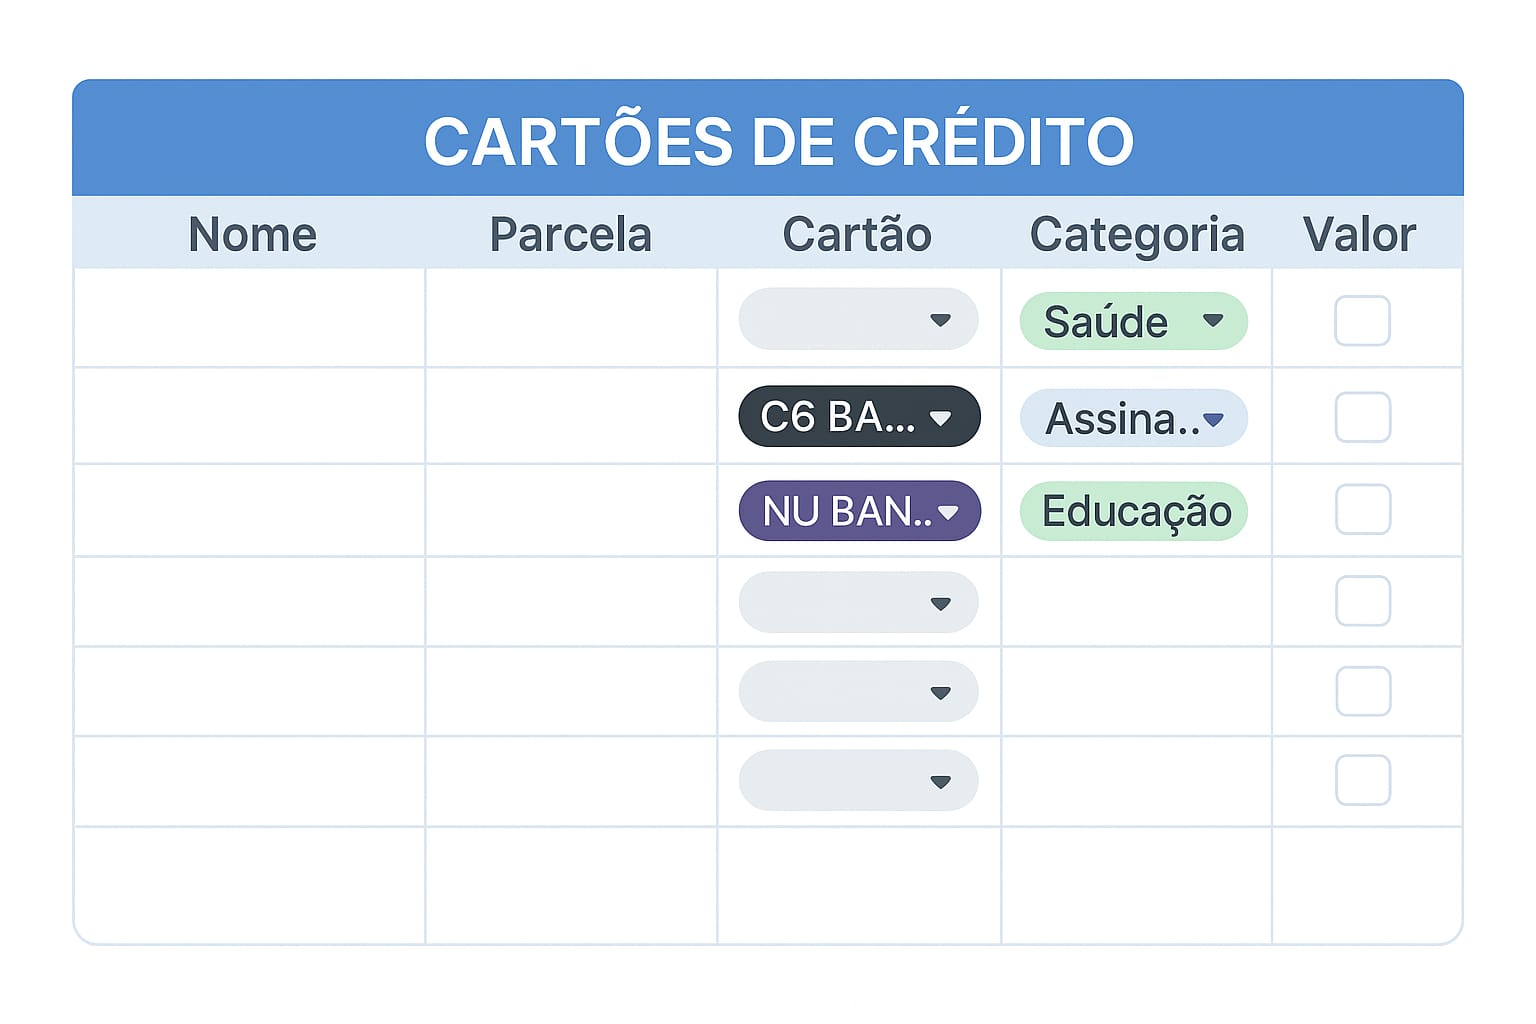Image resolution: width=1536 pixels, height=1024 pixels.
Task: Select the Educação category chip
Action: pyautogui.click(x=1134, y=512)
